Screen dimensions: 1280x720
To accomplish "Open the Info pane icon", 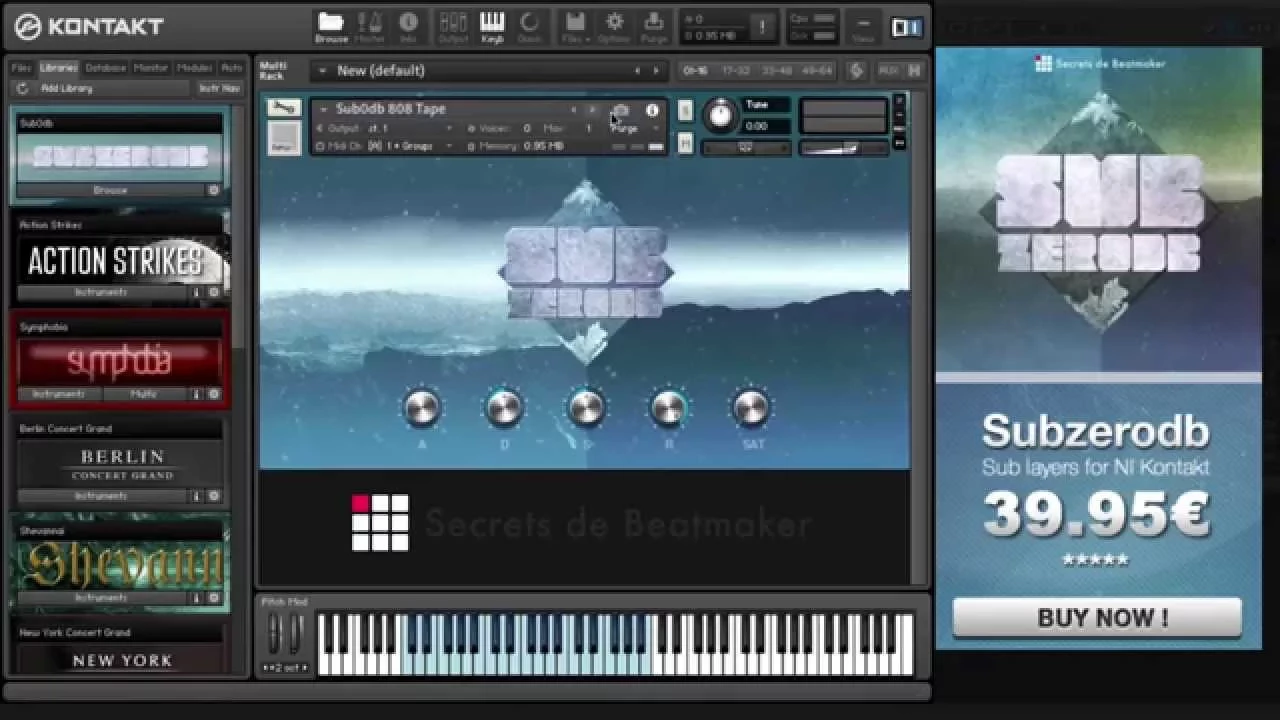I will (408, 26).
